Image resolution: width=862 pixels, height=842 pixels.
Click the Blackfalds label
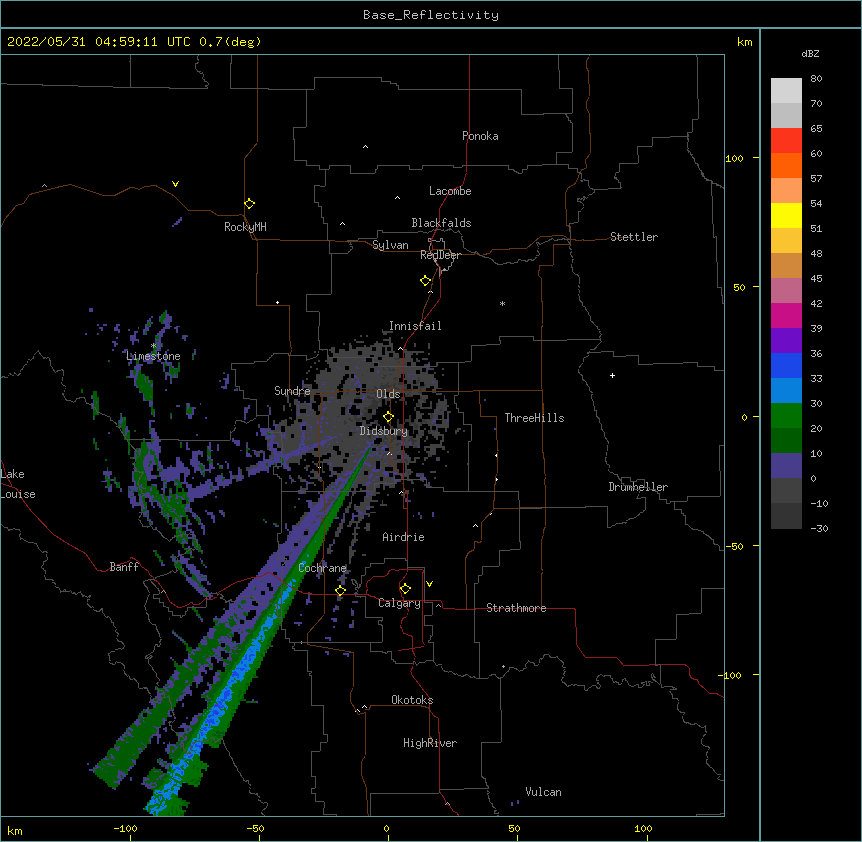point(441,223)
